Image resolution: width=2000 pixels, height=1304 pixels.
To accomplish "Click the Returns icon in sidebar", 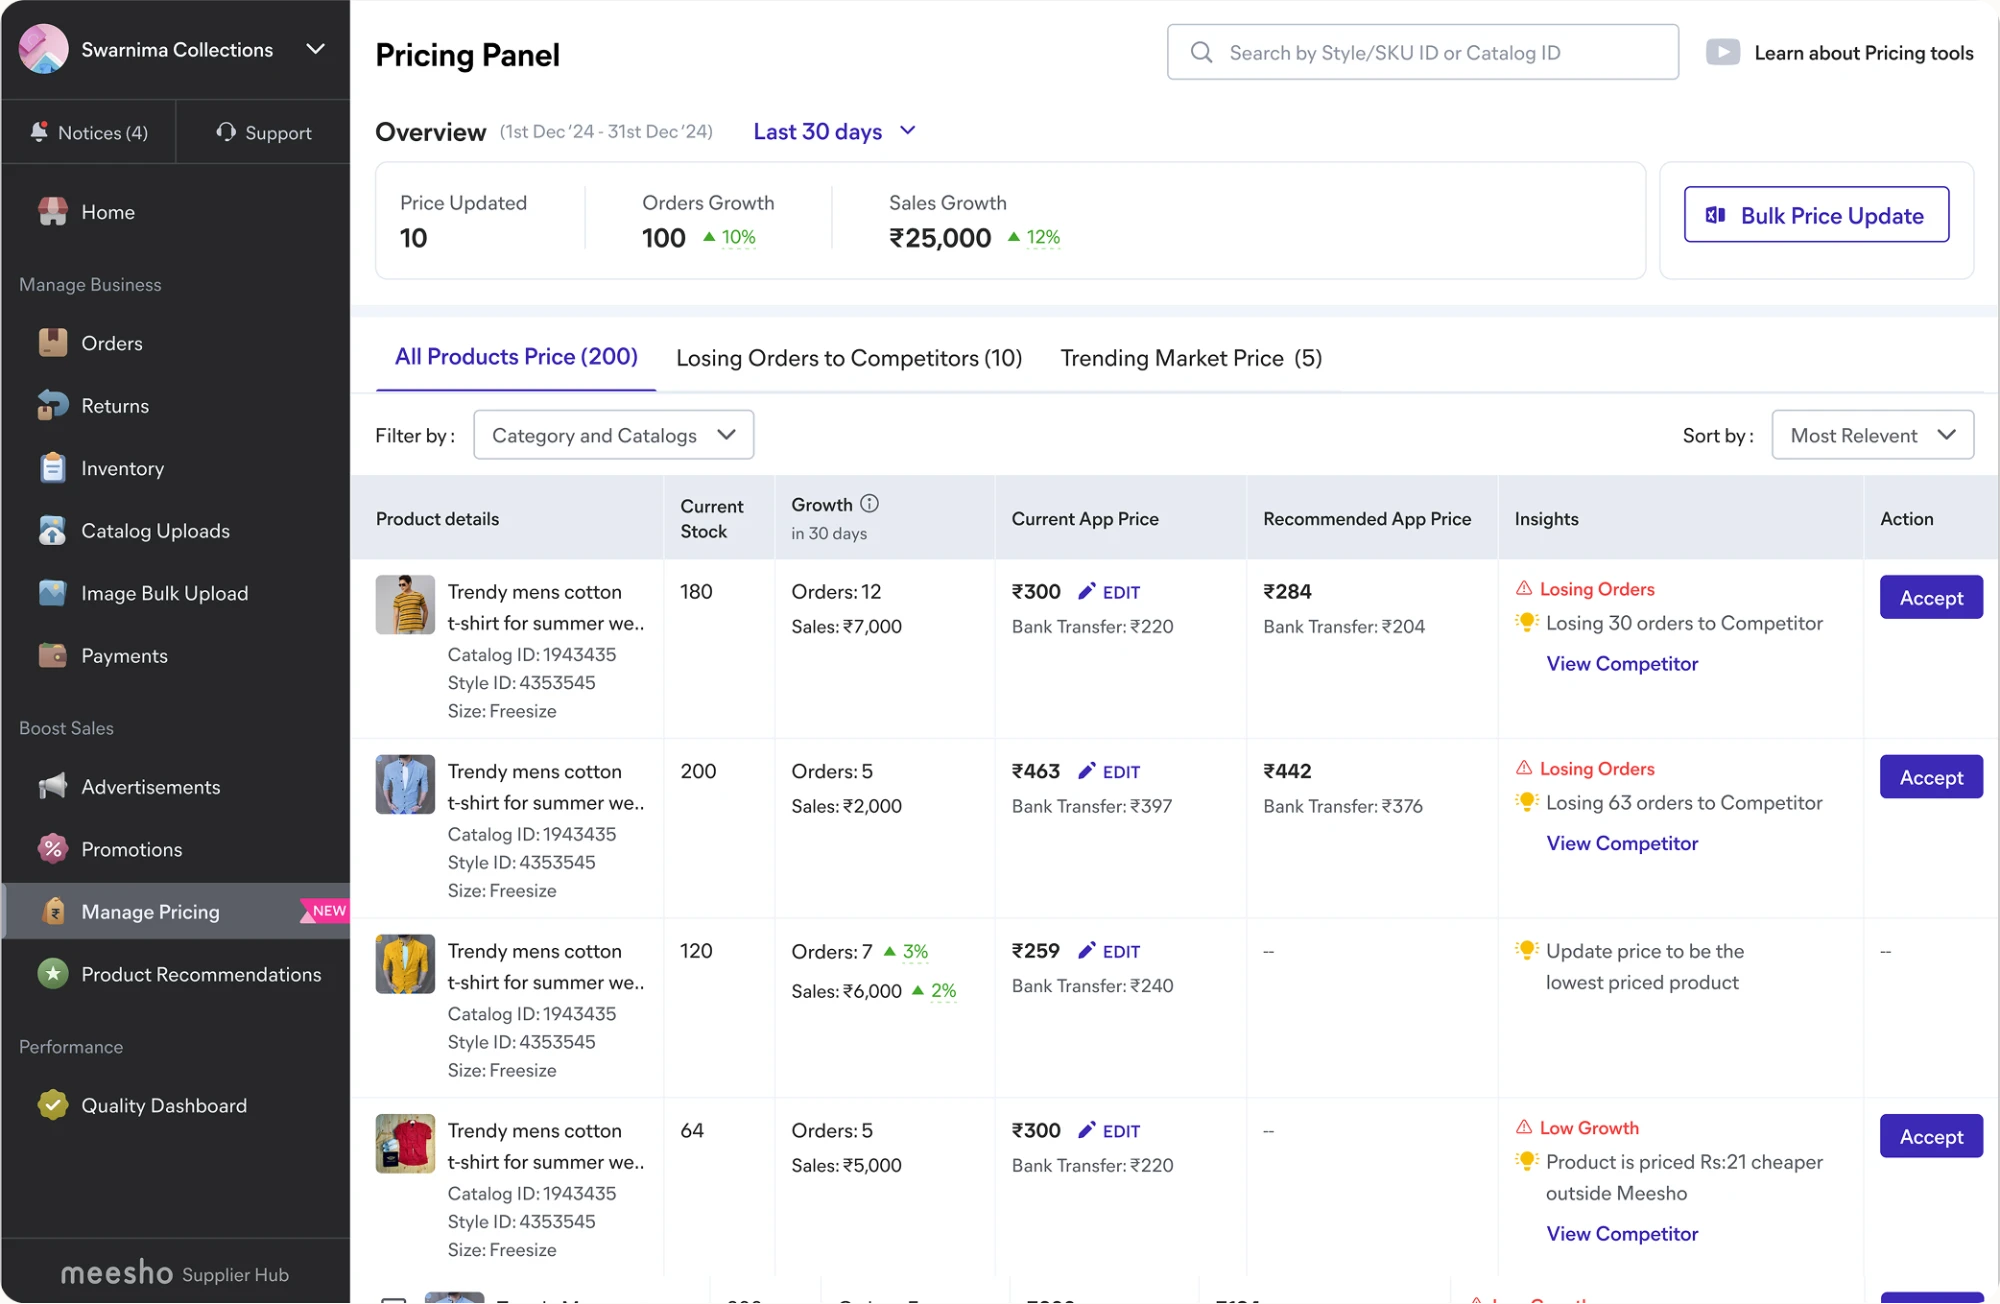I will (x=53, y=406).
